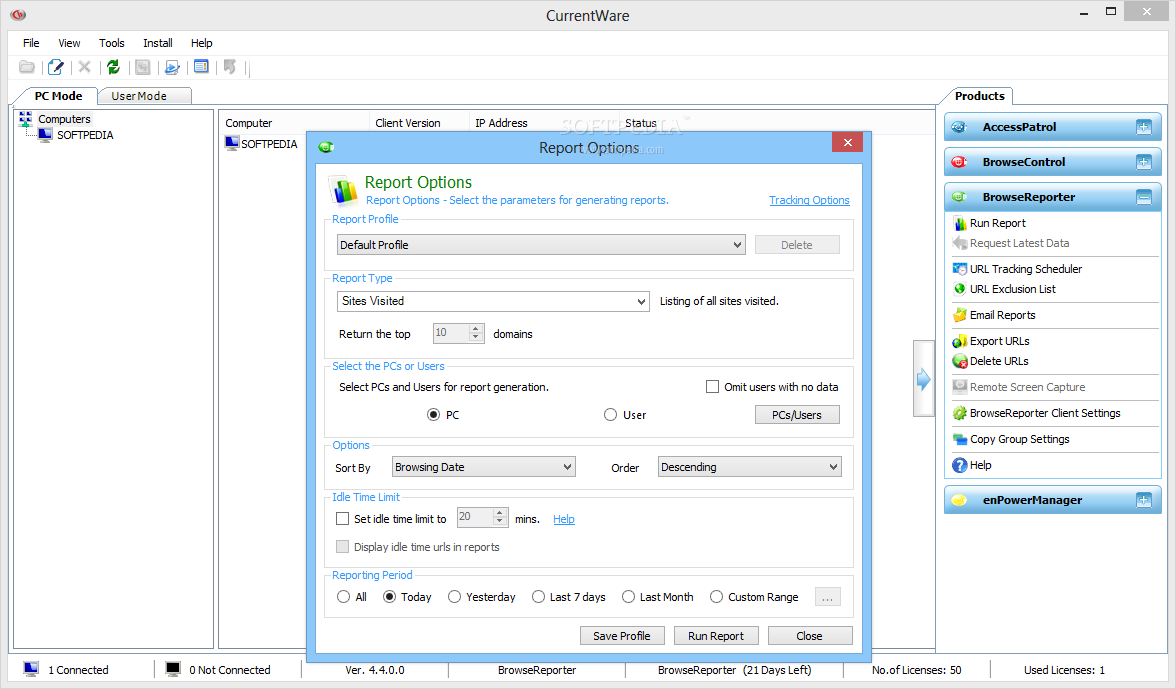Open the Report Type Sites Visited dropdown
This screenshot has height=689, width=1176.
[493, 301]
